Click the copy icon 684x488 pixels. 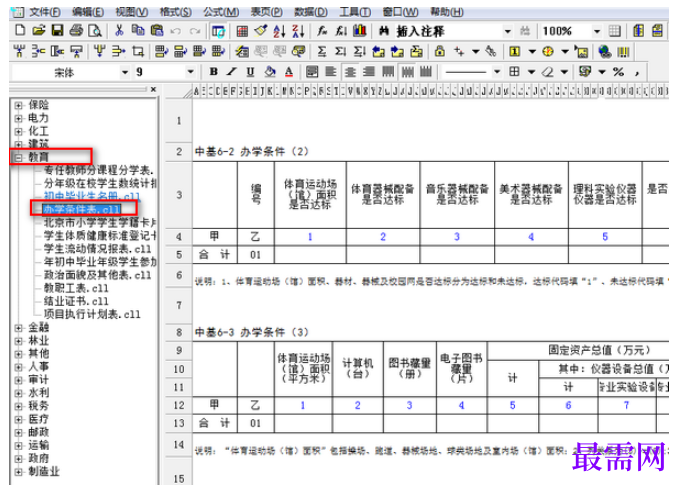pos(138,31)
